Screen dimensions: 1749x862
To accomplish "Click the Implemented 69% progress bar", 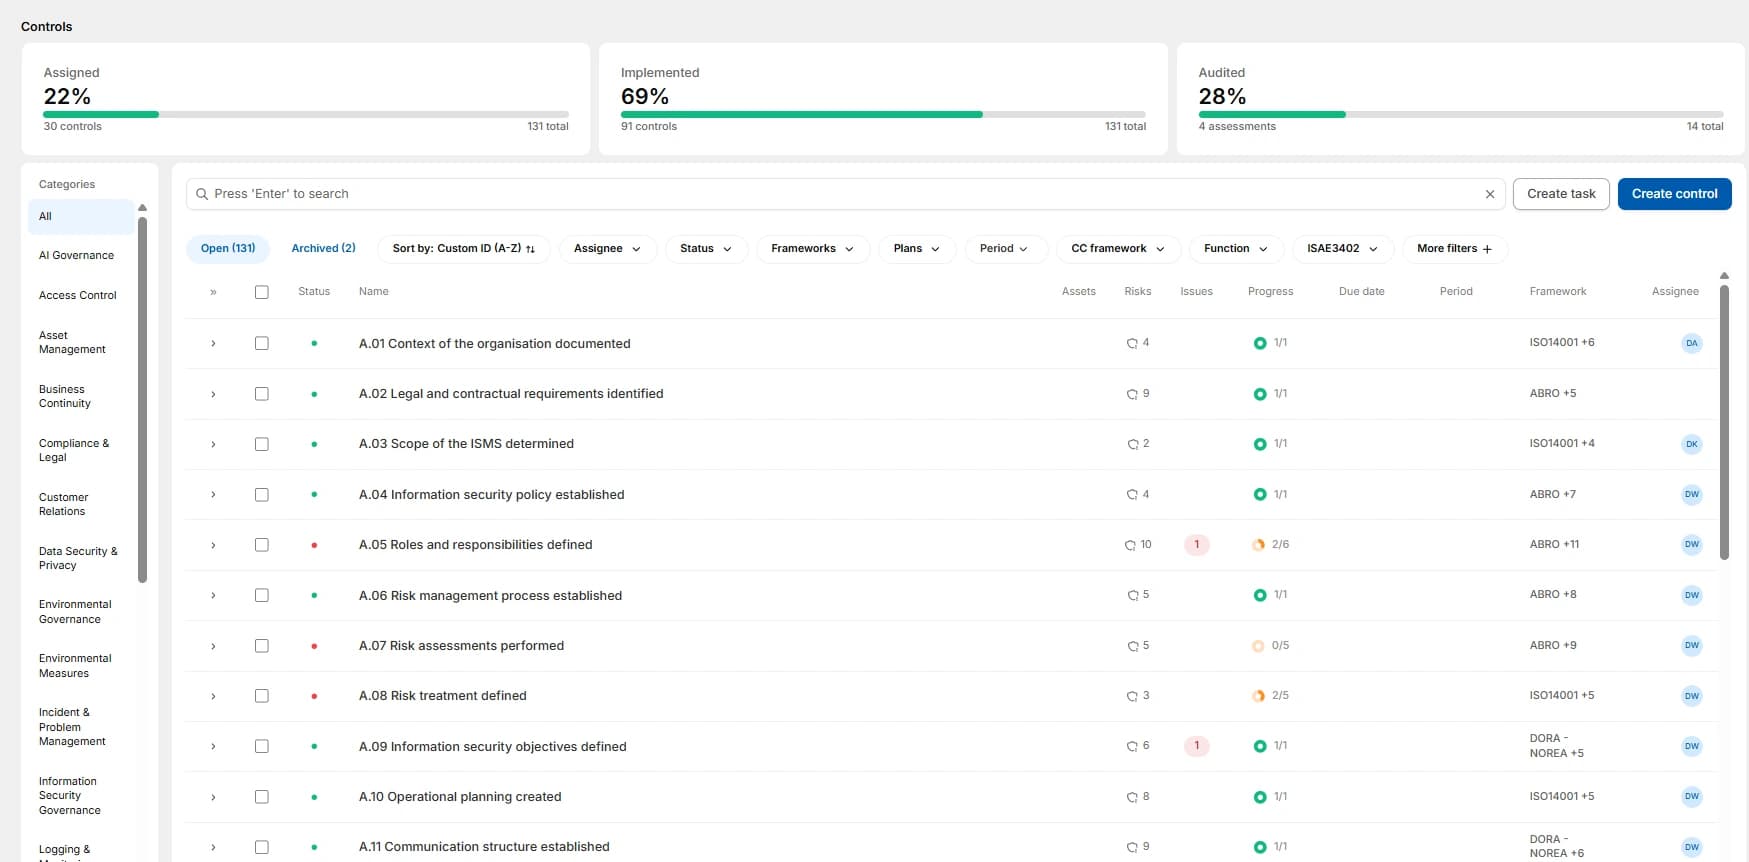I will tap(883, 115).
